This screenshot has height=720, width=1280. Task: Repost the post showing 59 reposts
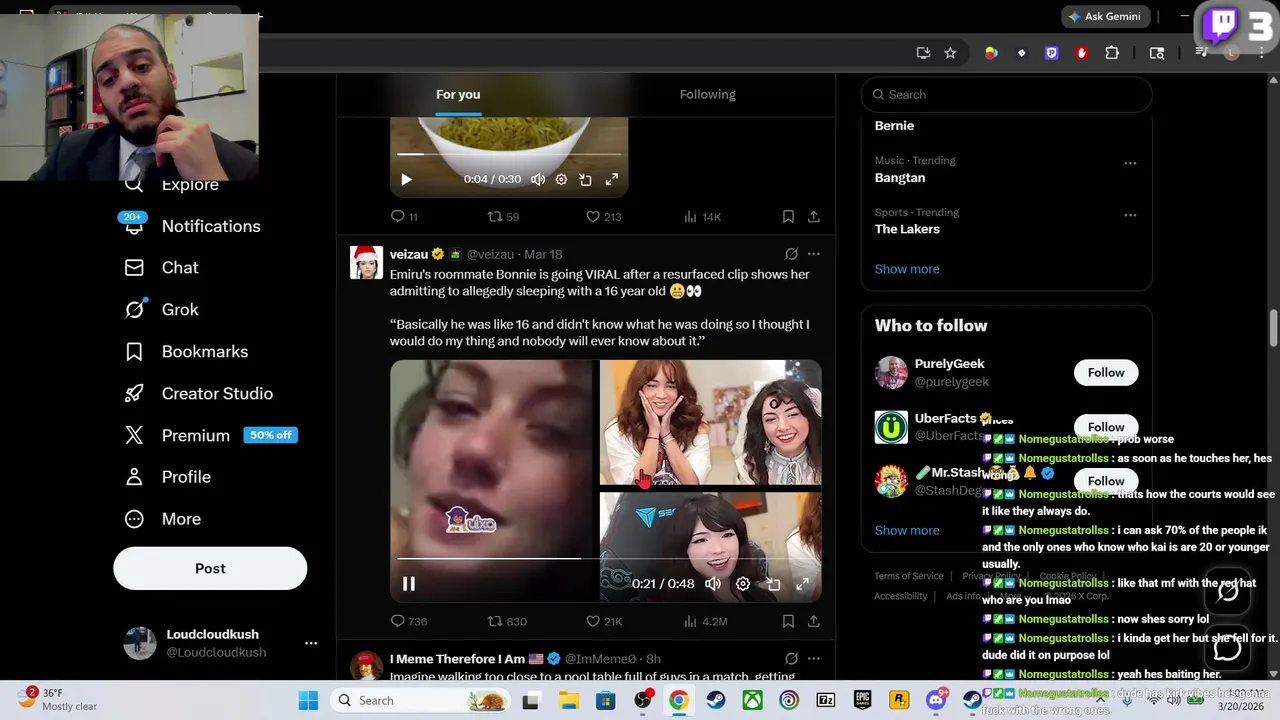point(503,216)
